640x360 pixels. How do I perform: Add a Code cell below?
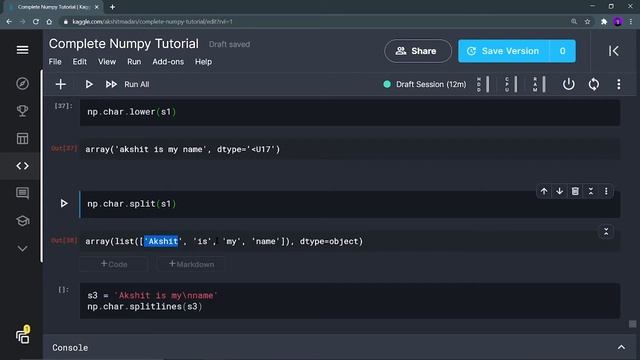tap(114, 264)
